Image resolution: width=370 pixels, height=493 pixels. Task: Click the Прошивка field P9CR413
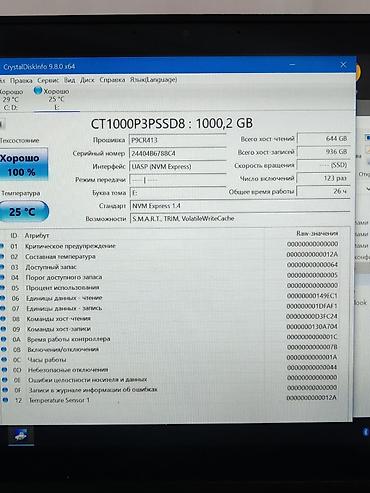tap(178, 140)
